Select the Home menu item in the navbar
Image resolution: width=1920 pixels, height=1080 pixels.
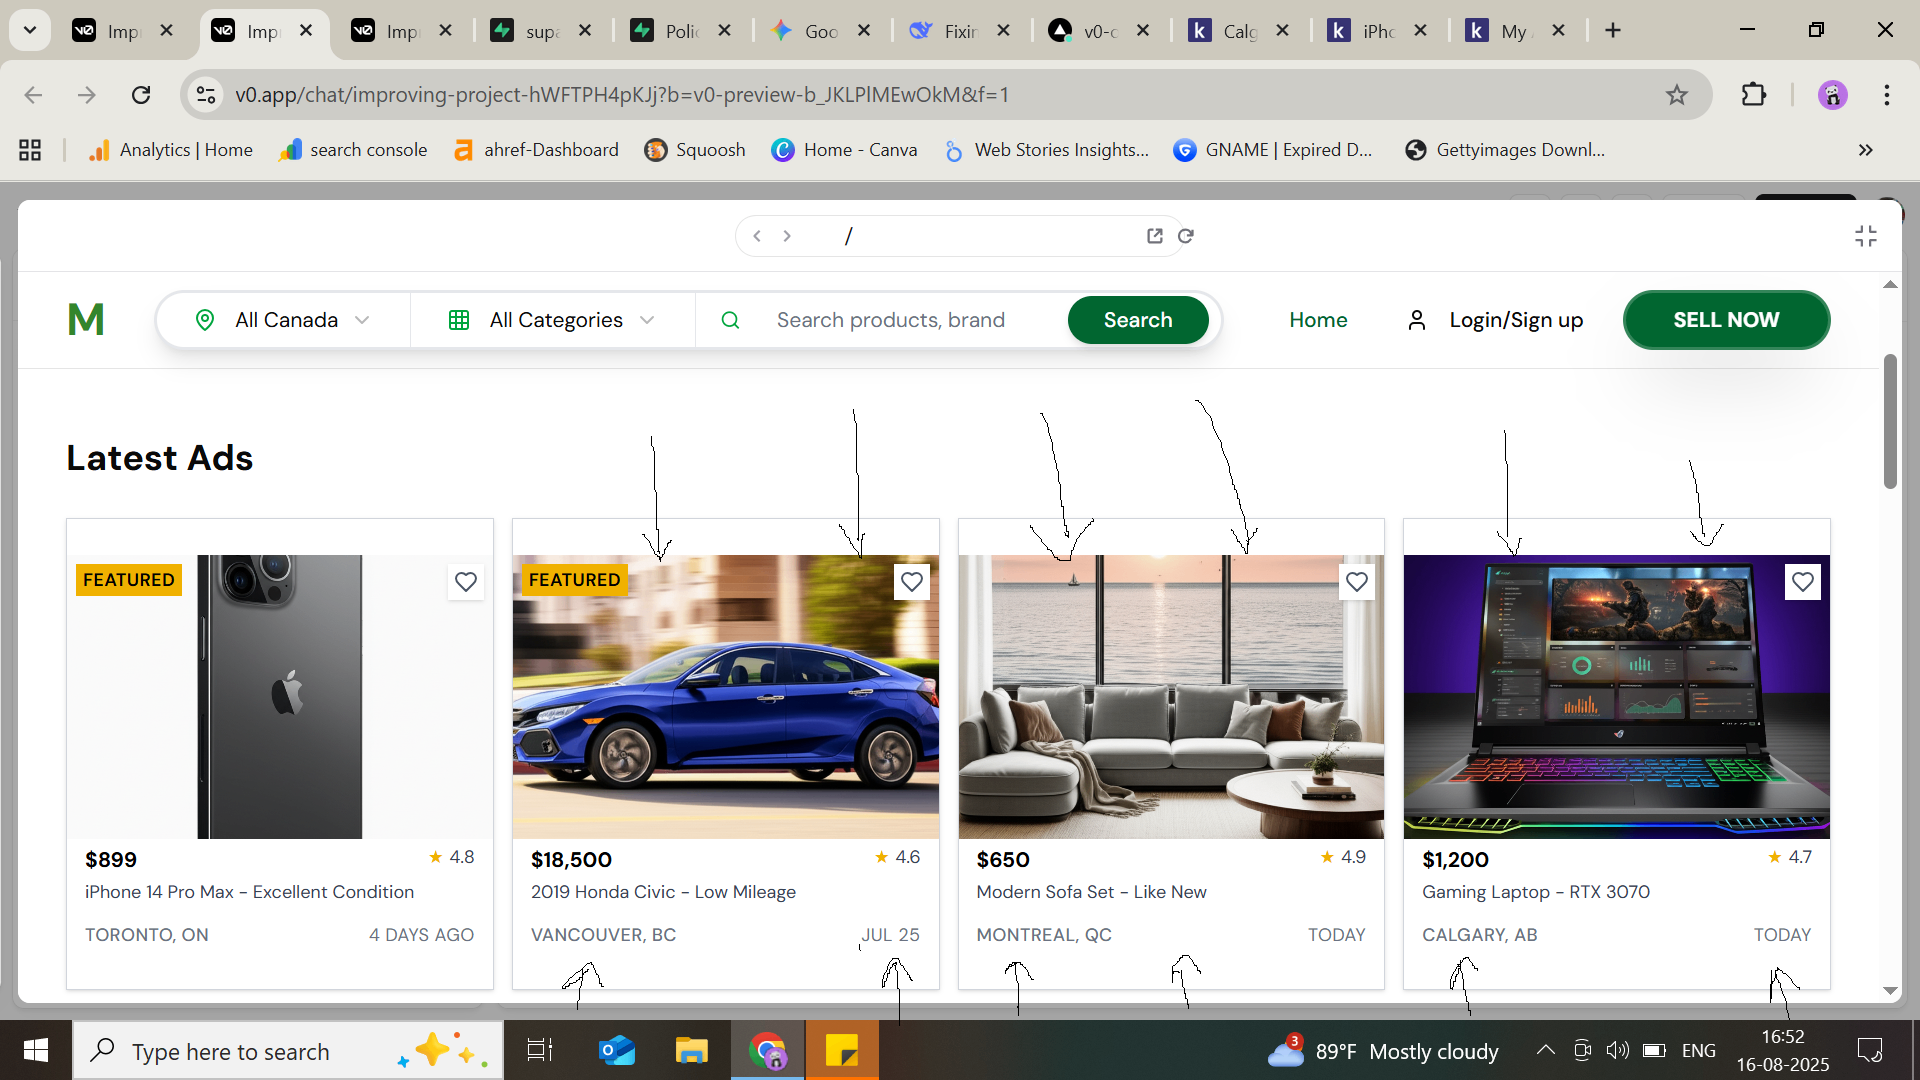1318,319
